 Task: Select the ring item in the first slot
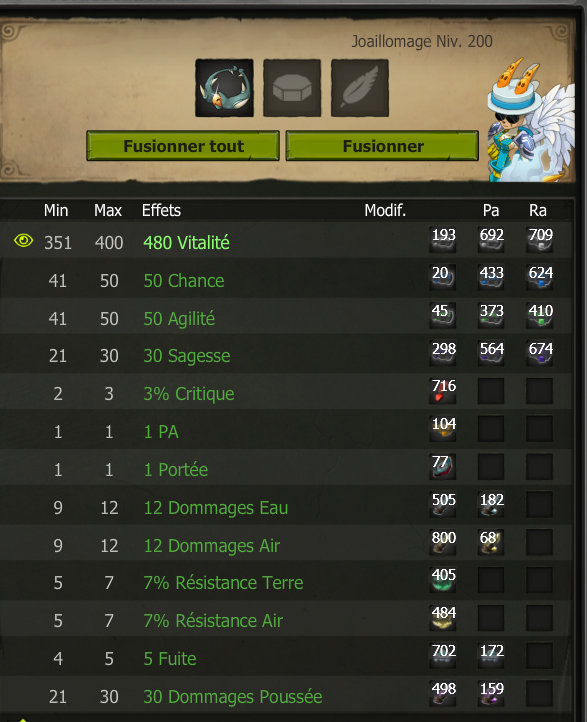pos(224,88)
